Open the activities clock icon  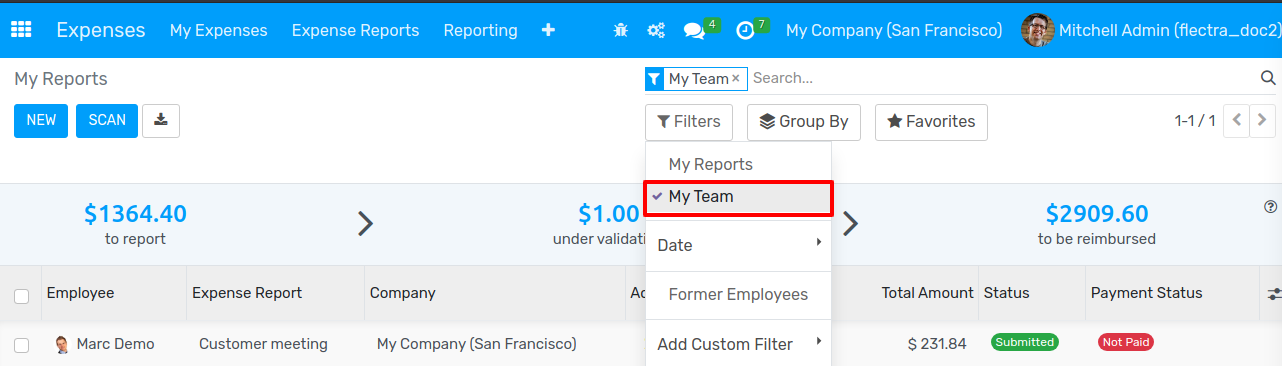click(x=745, y=31)
